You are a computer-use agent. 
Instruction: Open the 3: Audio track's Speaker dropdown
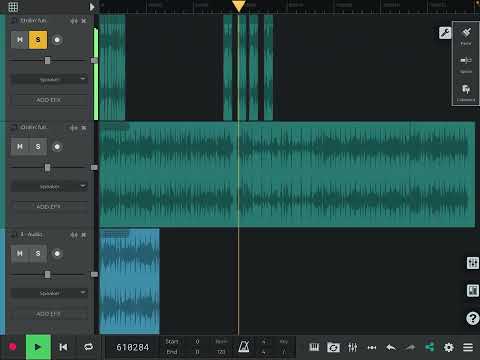coord(50,293)
